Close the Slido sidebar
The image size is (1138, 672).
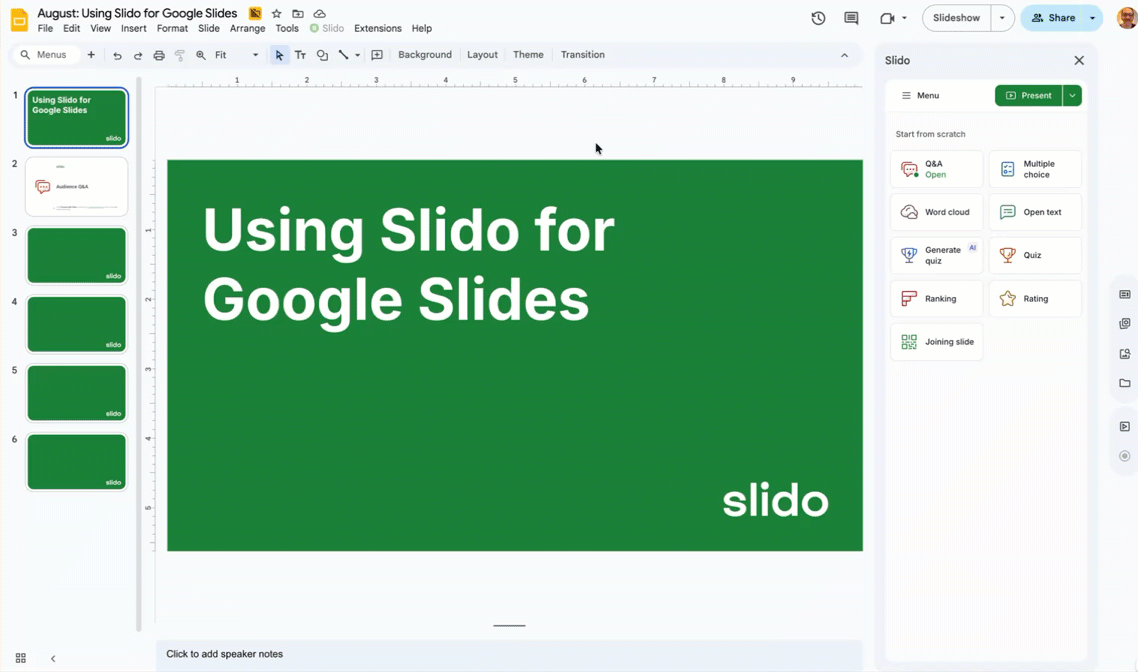click(x=1079, y=60)
